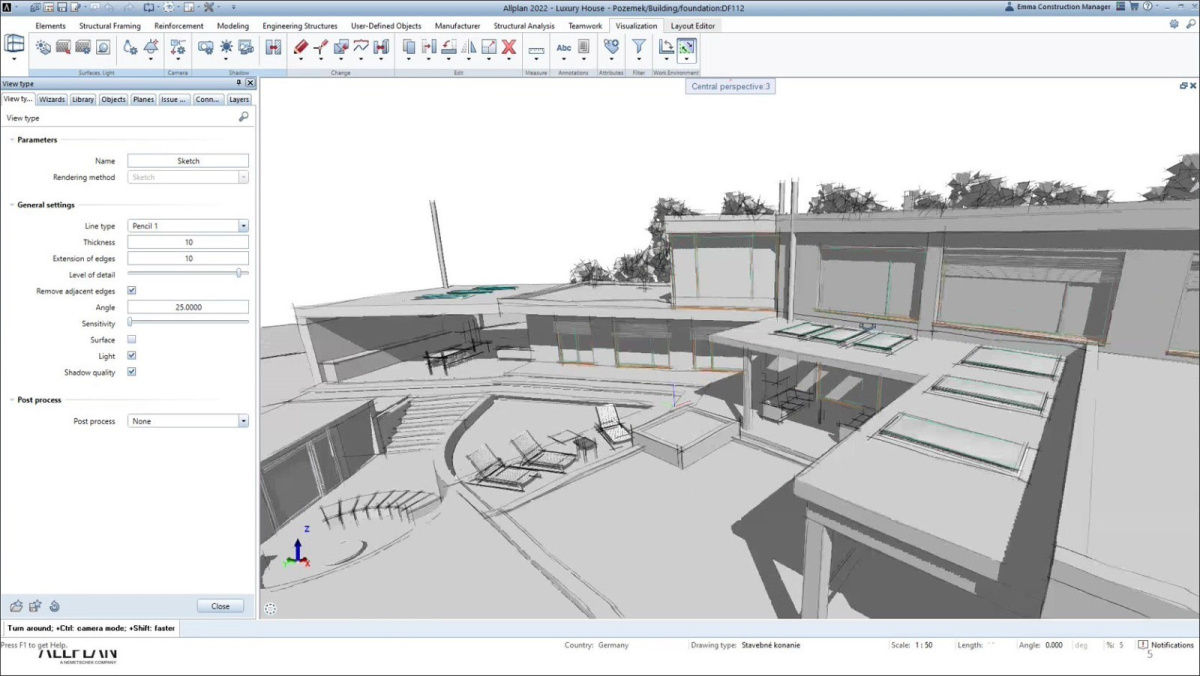1200x676 pixels.
Task: Click the Close button in palette
Action: 220,606
